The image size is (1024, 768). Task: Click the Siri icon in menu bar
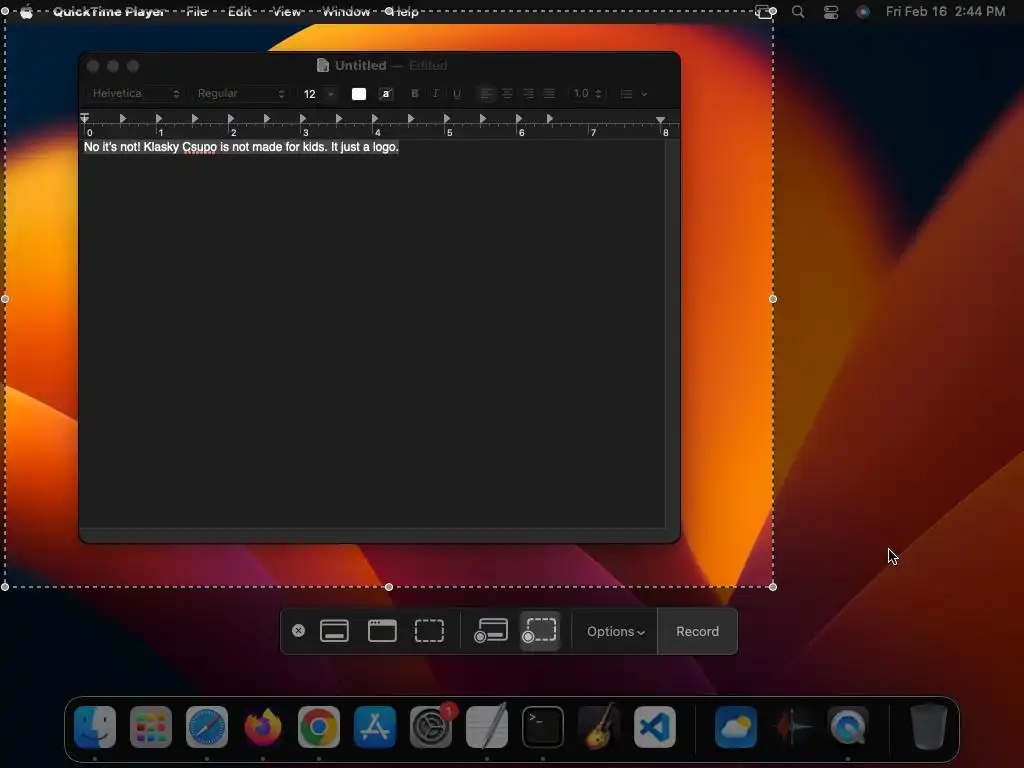click(863, 12)
